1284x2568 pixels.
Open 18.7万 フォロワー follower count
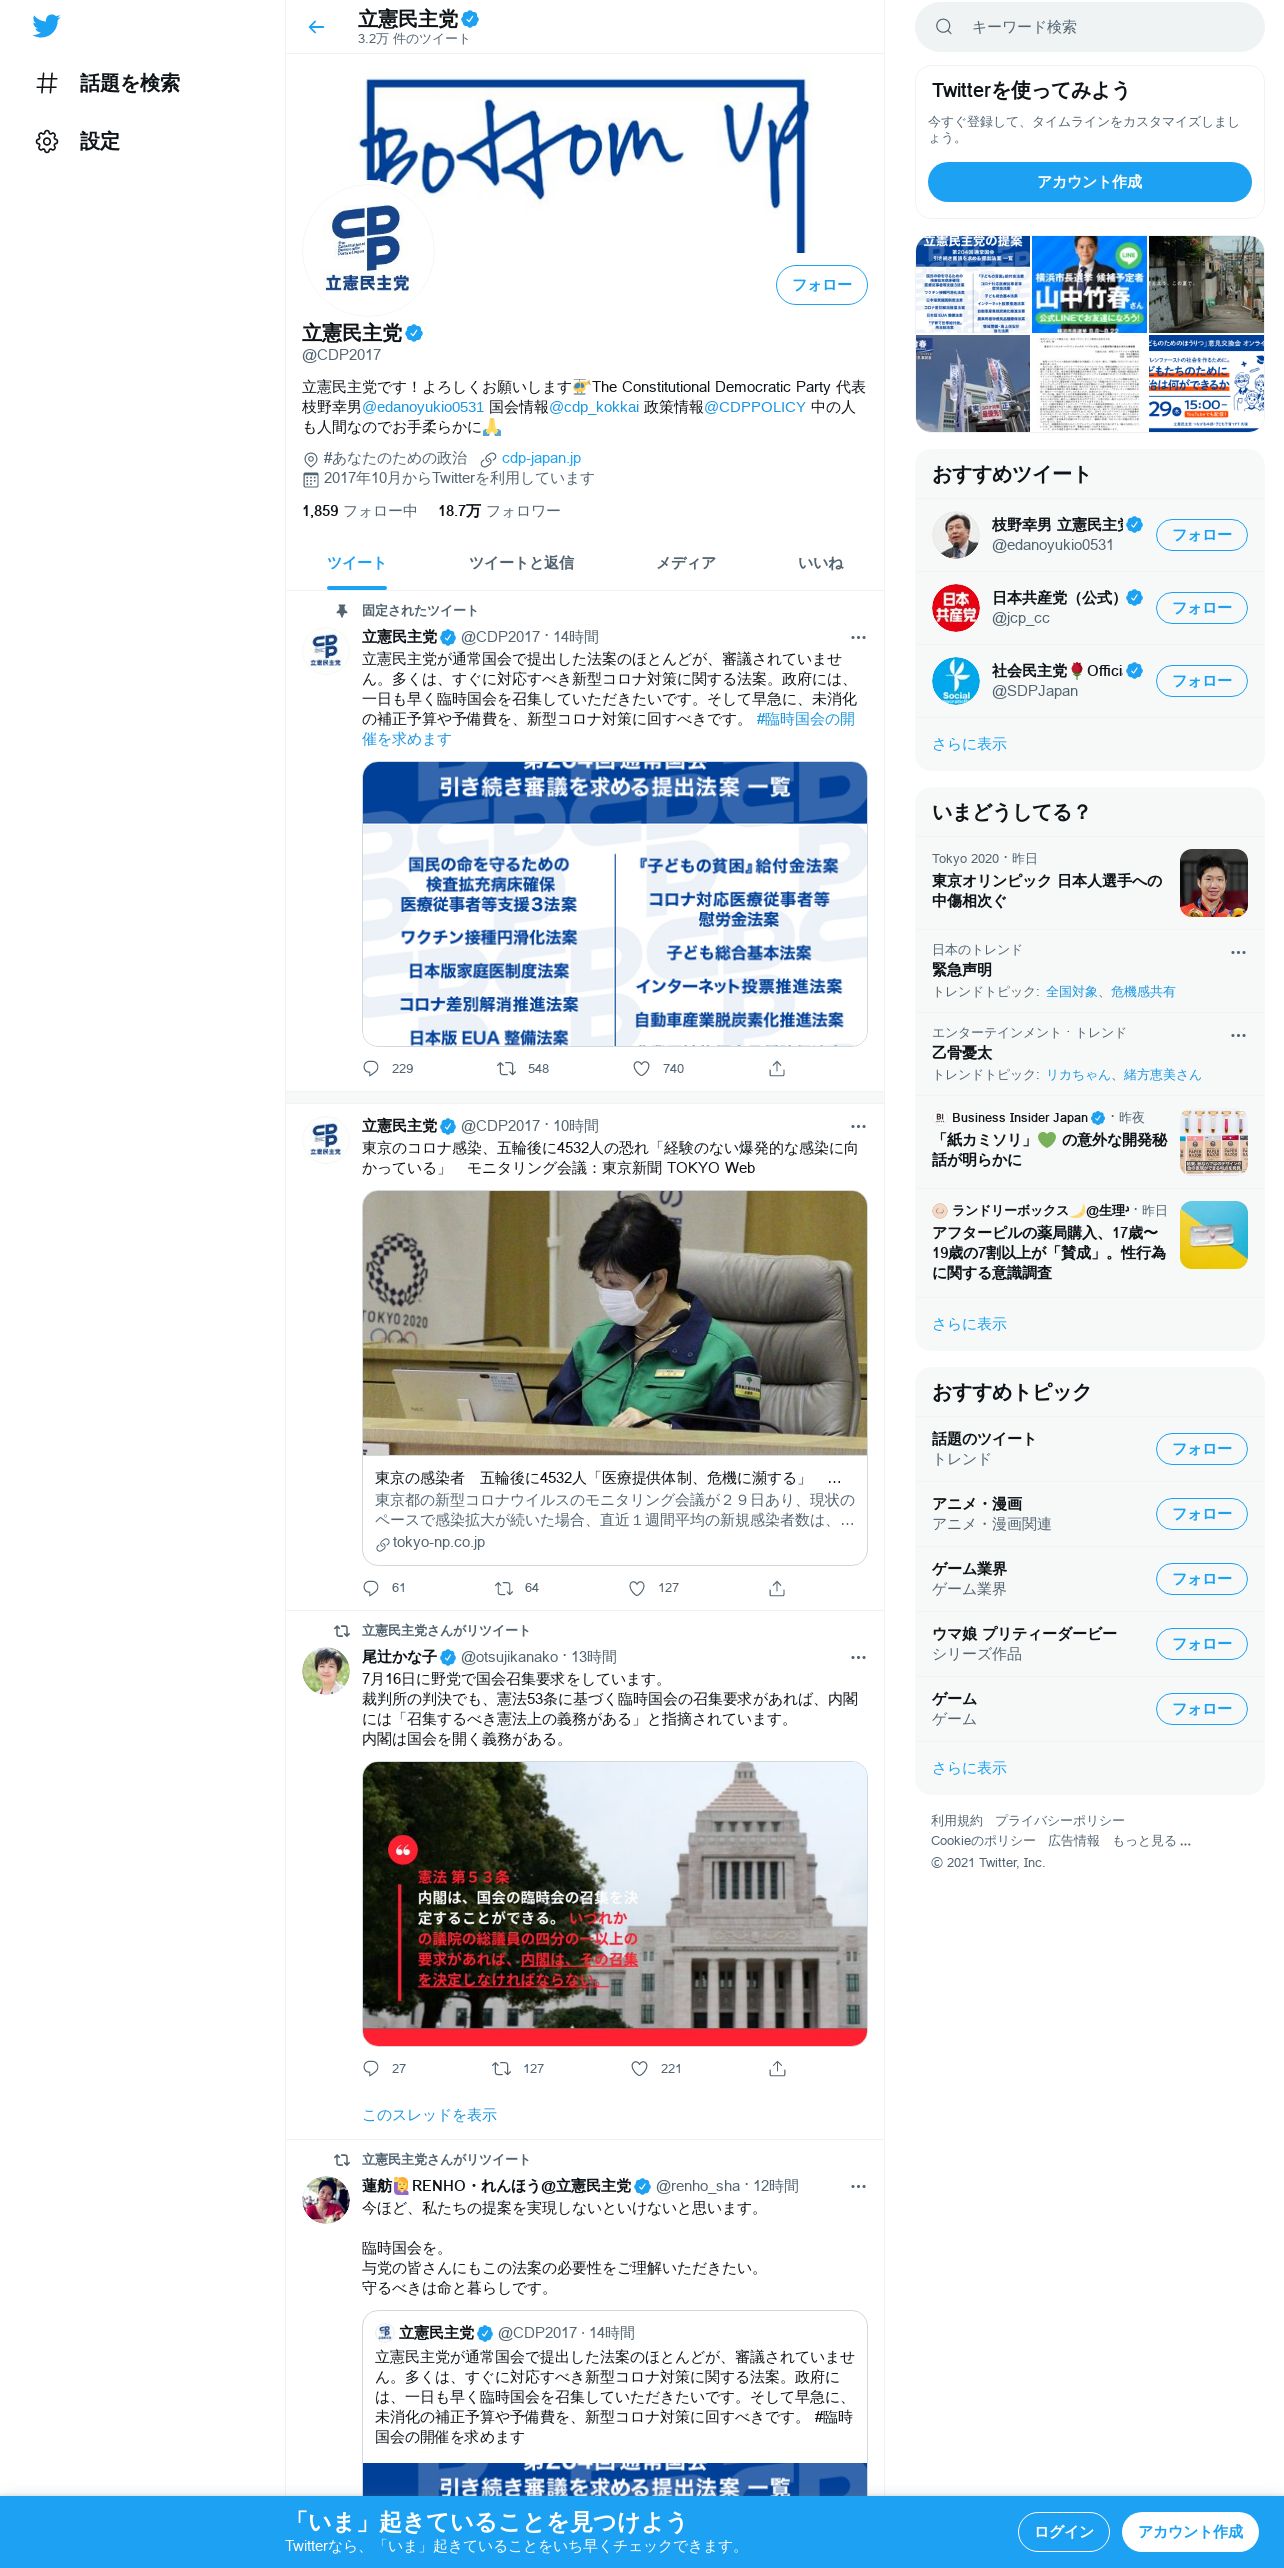pyautogui.click(x=499, y=511)
